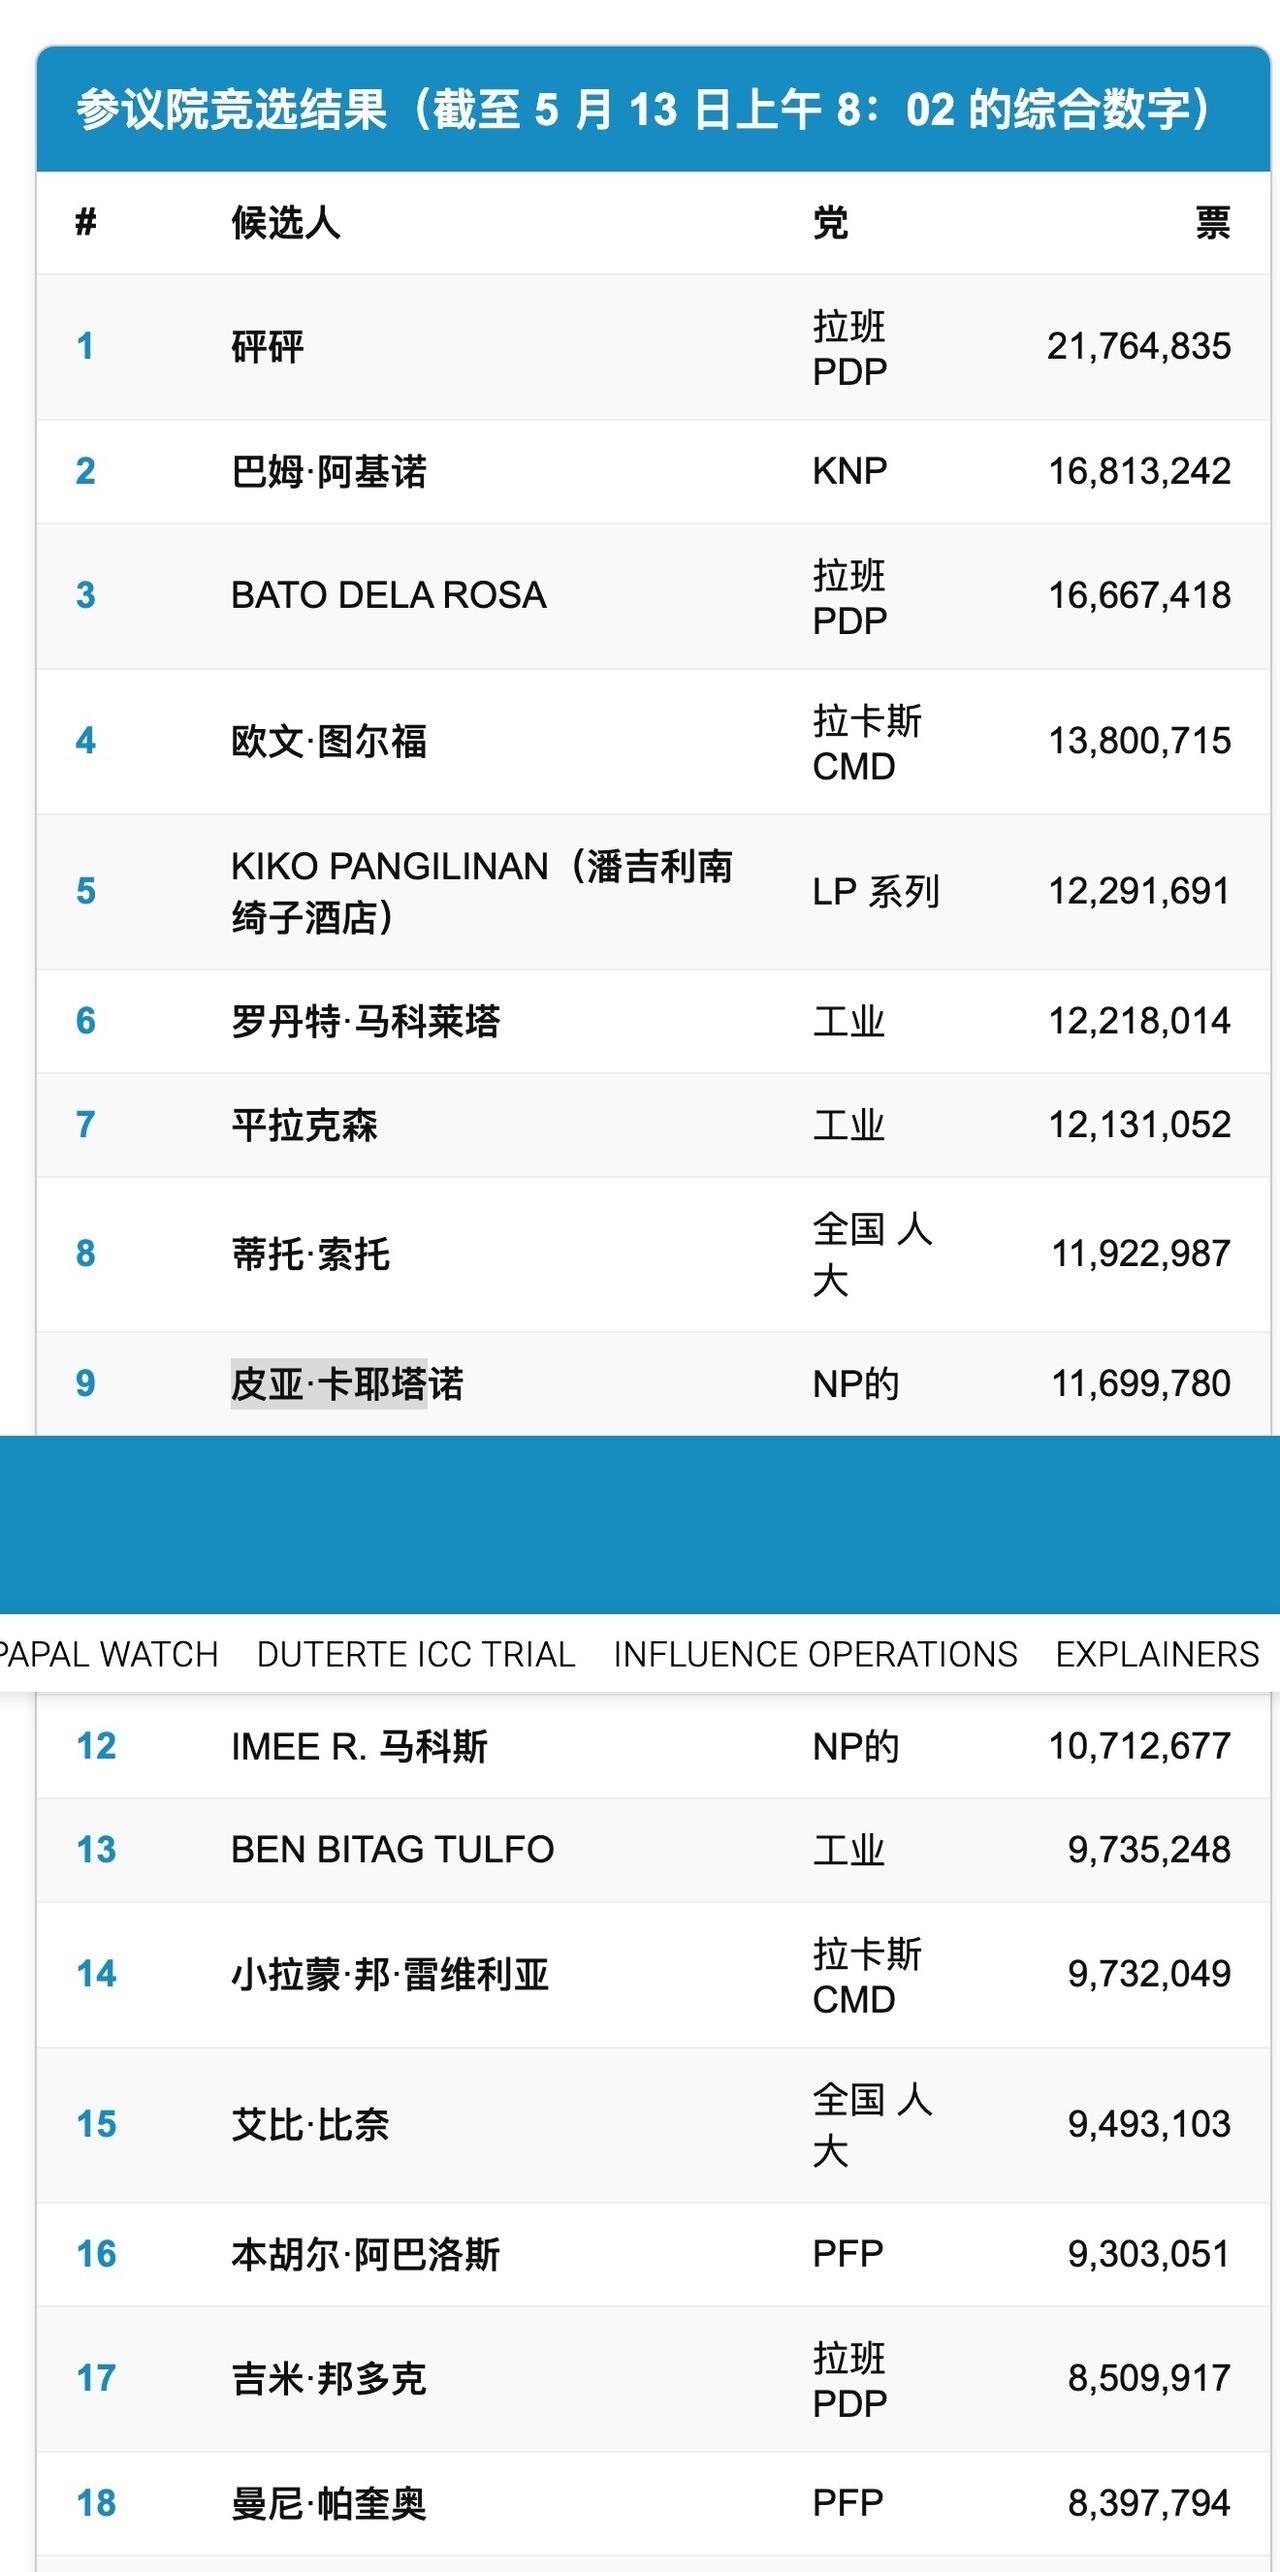This screenshot has width=1280, height=2572.
Task: Click rank number 12 for IMEE R. 马科斯
Action: point(96,1746)
